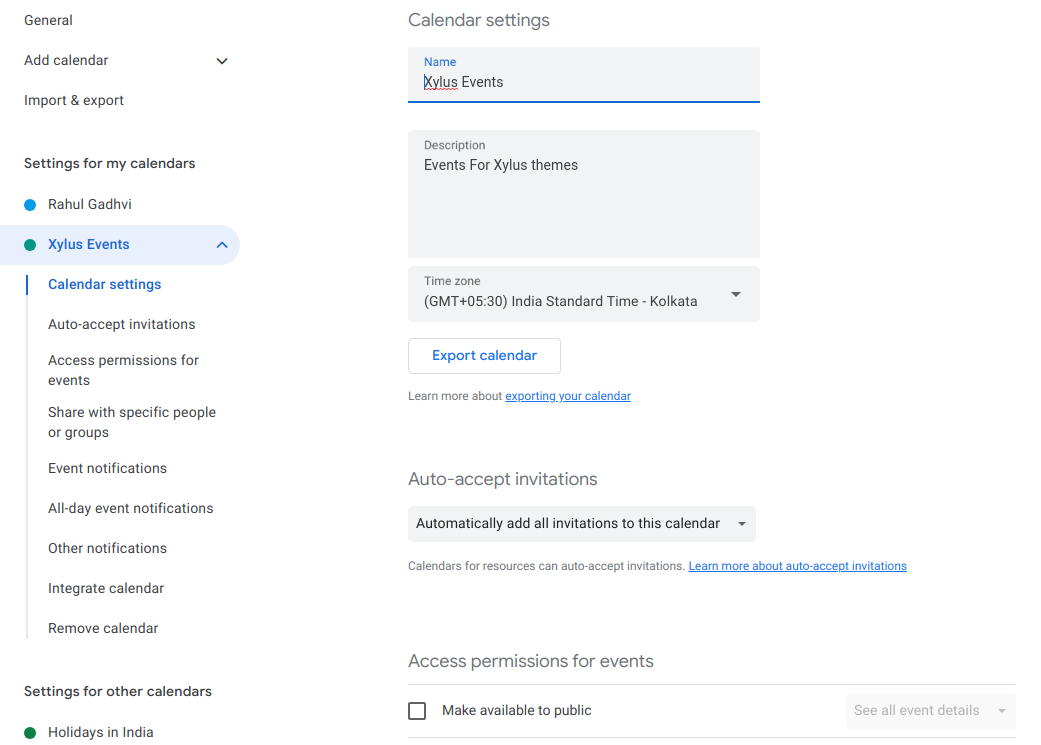Screen dimensions: 1041x745
Task: Open the auto-accept invitations behavior dropdown
Action: click(x=741, y=523)
